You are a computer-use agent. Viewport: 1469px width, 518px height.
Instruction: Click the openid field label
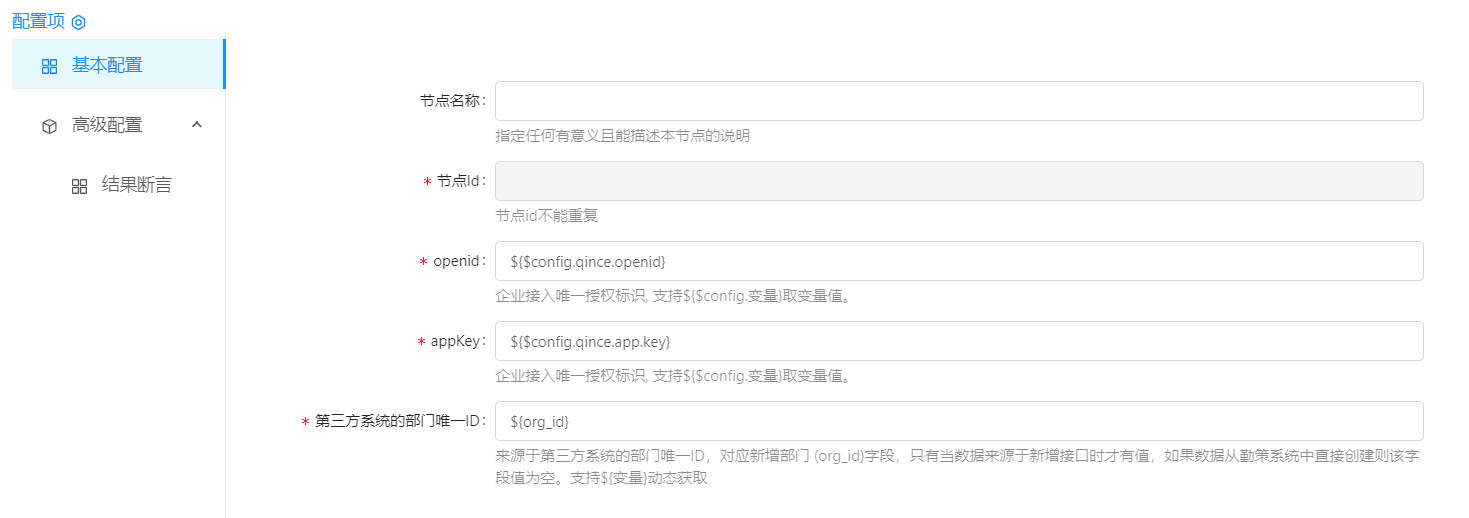point(458,261)
